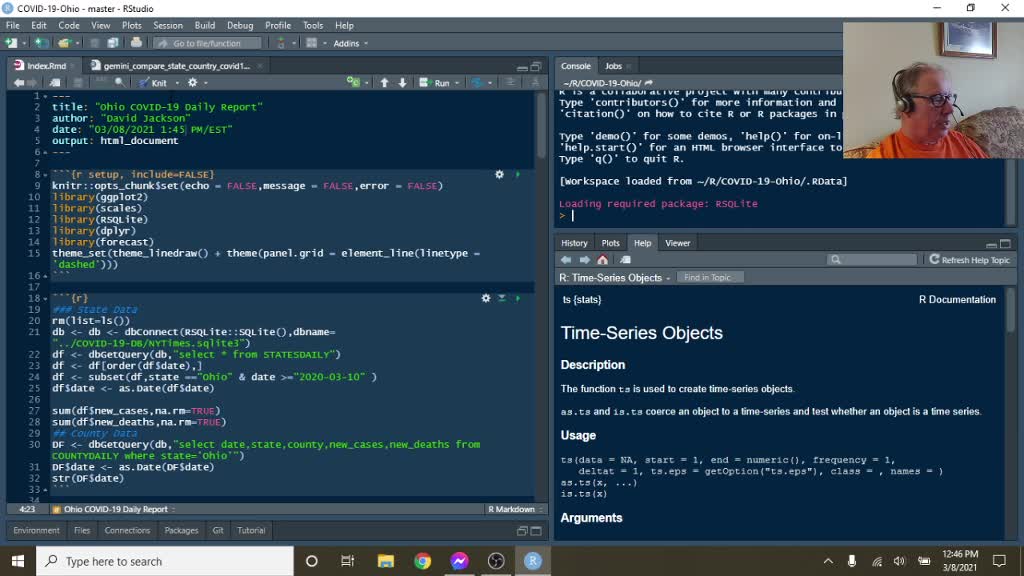Click the Find in Topic field
Viewport: 1024px width, 576px height.
click(709, 278)
